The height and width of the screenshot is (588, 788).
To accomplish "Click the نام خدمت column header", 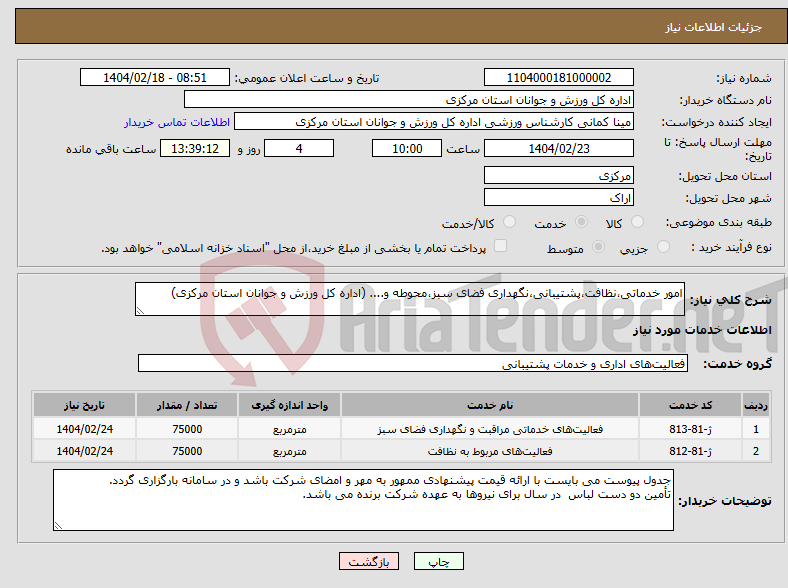I will tap(490, 405).
